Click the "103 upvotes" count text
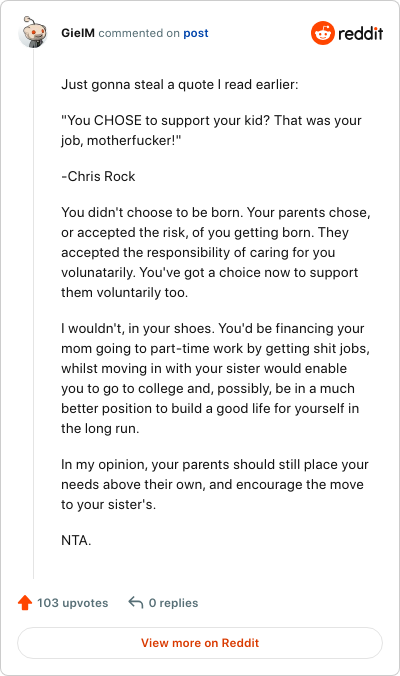Image resolution: width=400 pixels, height=676 pixels. click(72, 603)
